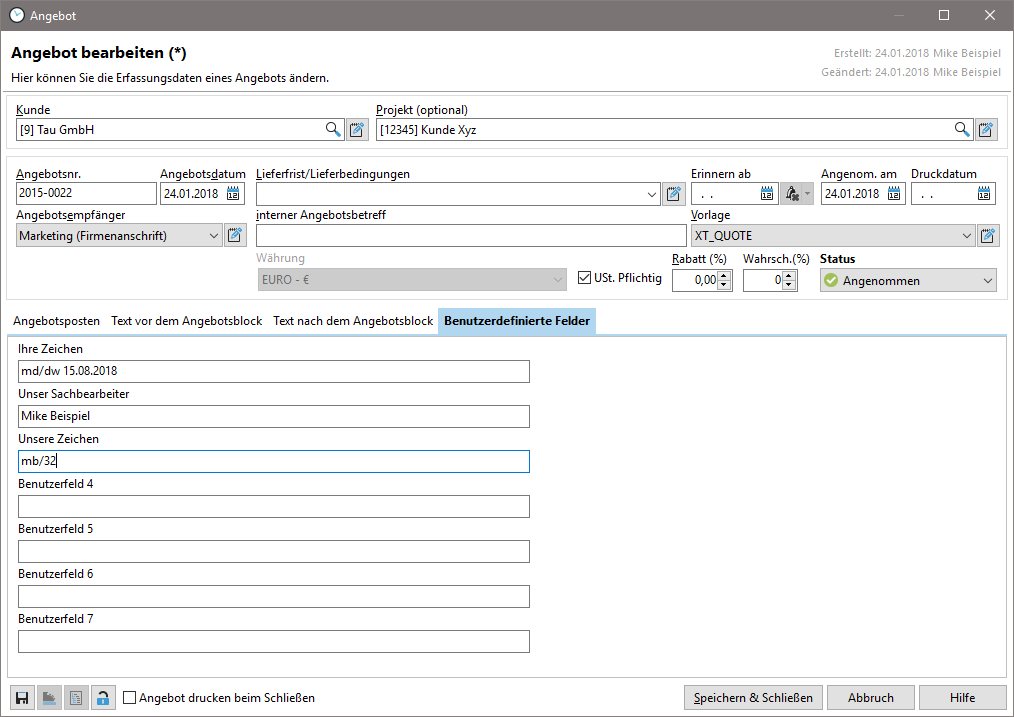1014x717 pixels.
Task: Click the reminder bell icon beside Erinnern ab
Action: click(792, 194)
